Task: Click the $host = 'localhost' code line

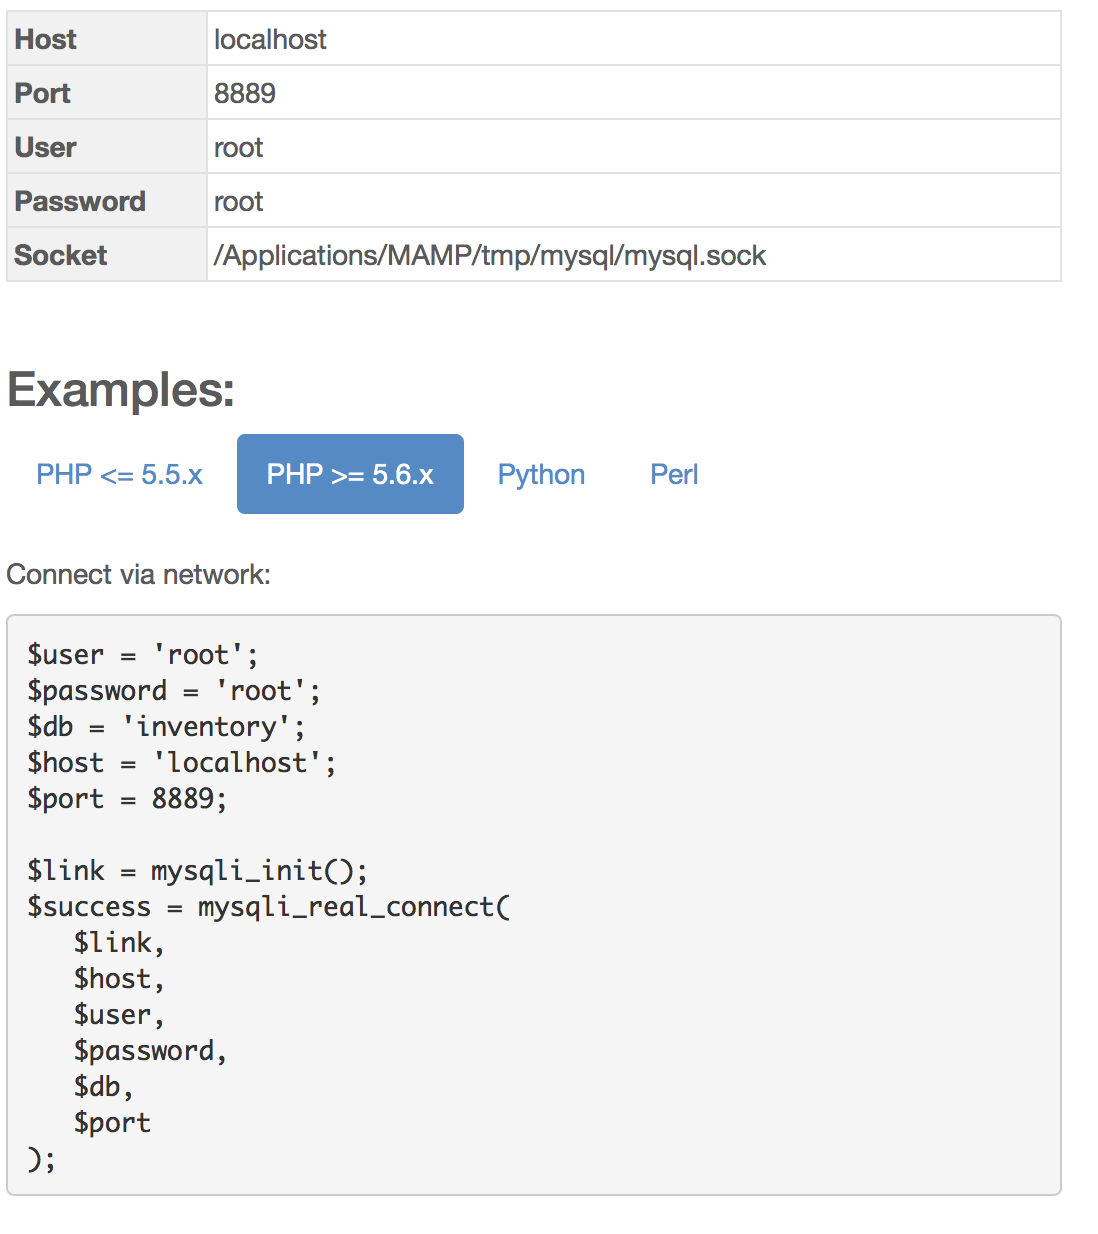Action: pyautogui.click(x=181, y=763)
